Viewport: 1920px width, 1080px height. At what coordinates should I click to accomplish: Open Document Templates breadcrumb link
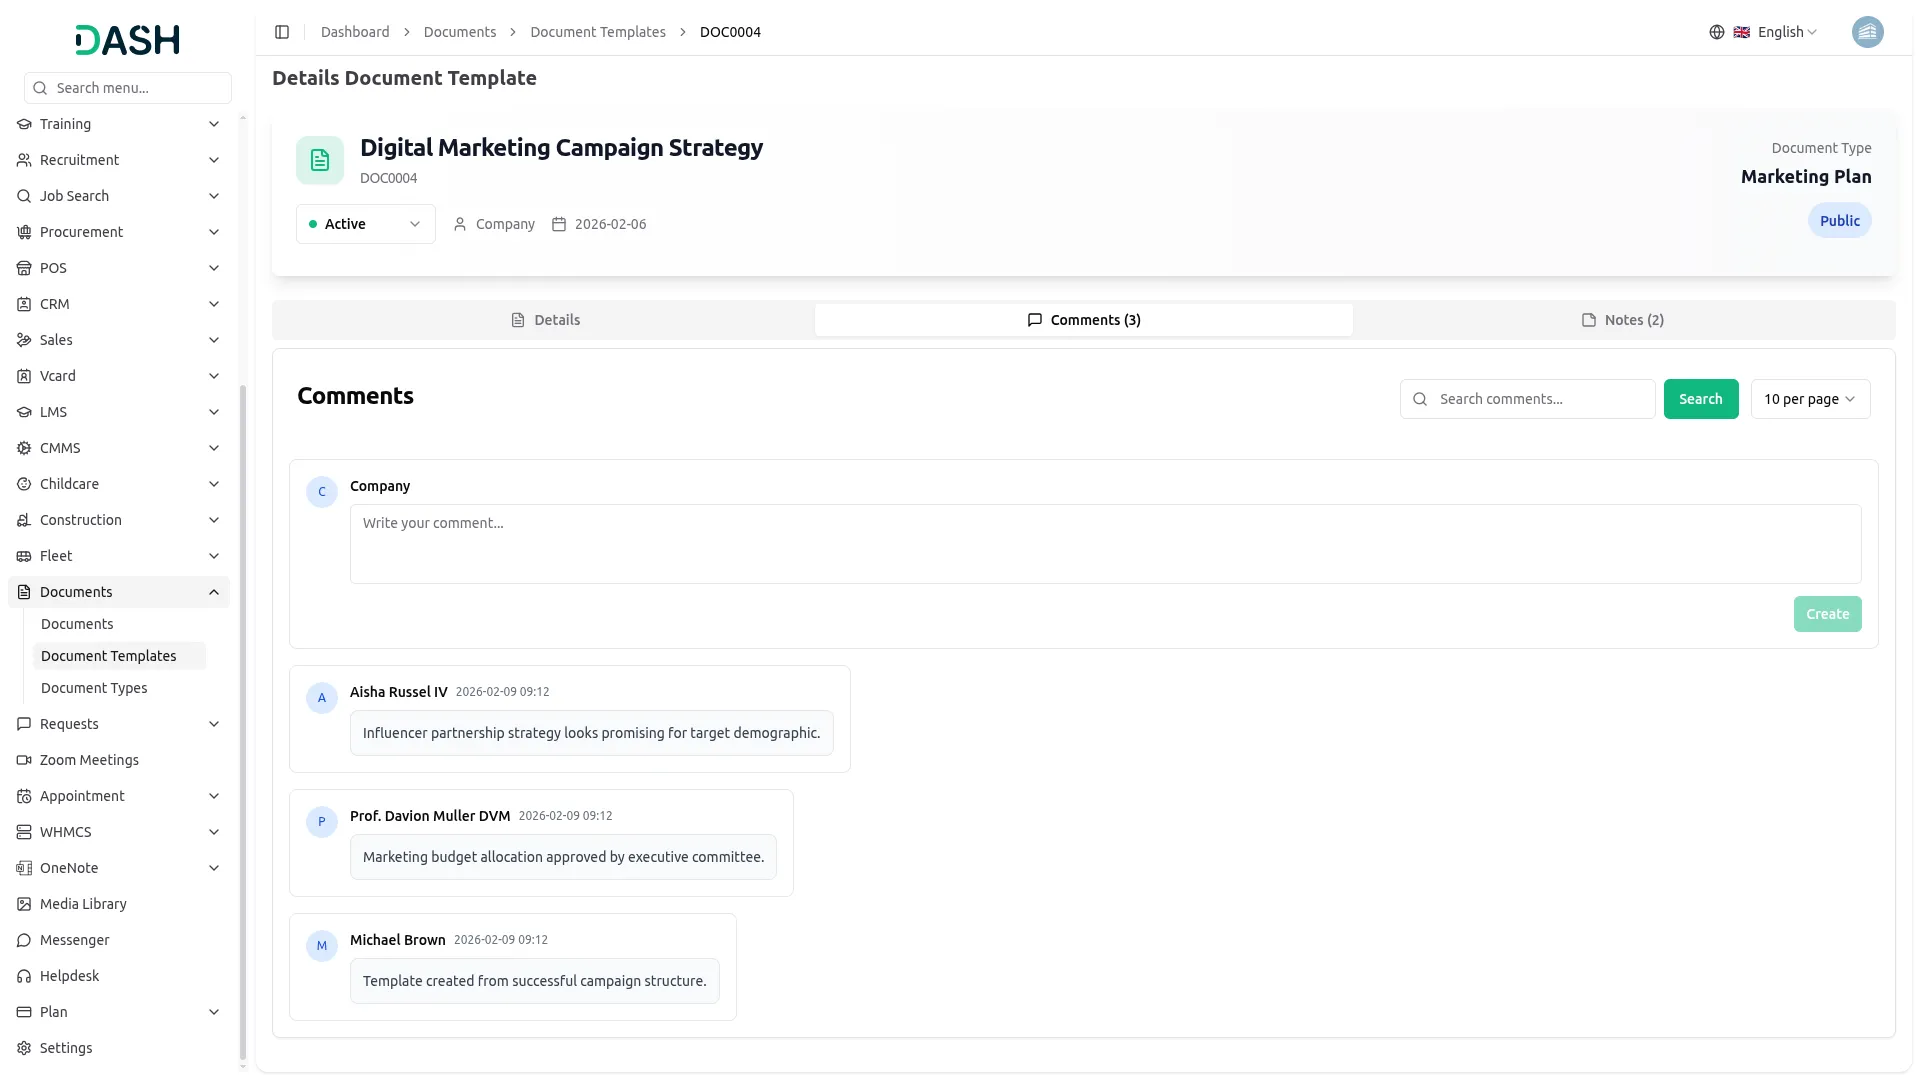597,32
